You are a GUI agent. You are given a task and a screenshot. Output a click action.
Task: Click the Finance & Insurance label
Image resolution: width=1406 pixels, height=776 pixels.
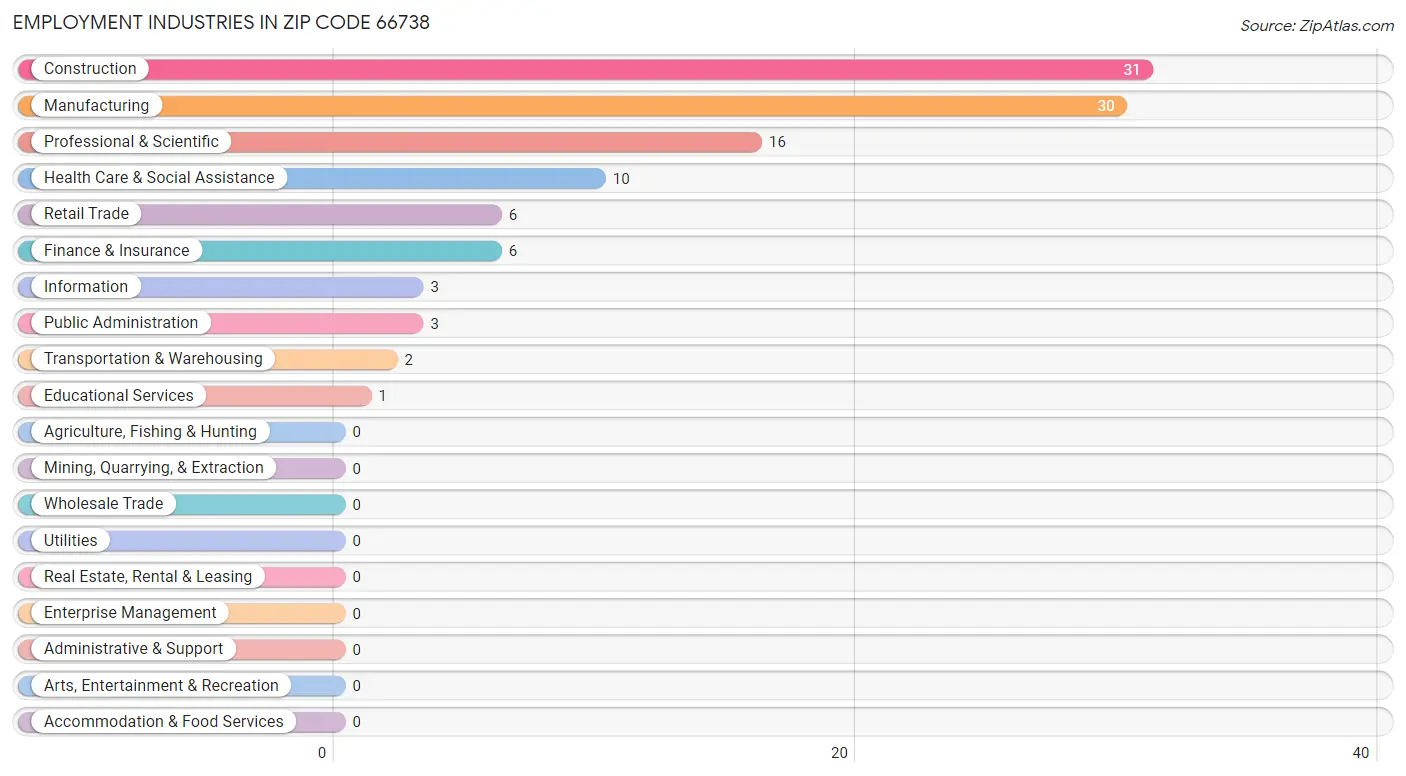(116, 250)
